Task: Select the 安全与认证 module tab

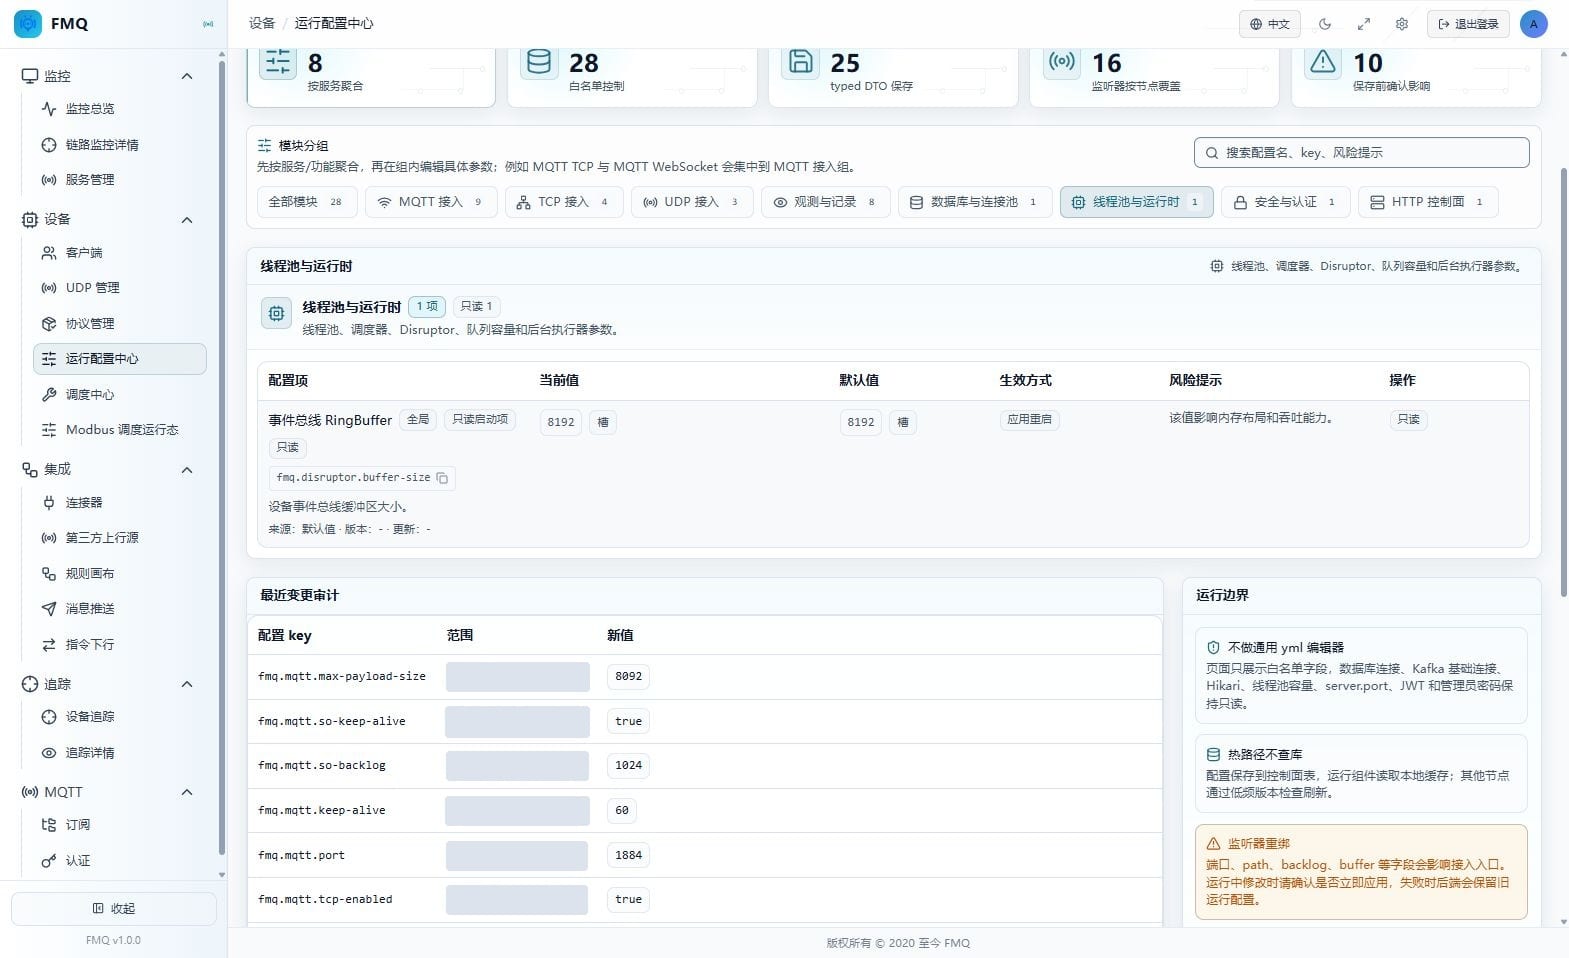Action: [1285, 202]
